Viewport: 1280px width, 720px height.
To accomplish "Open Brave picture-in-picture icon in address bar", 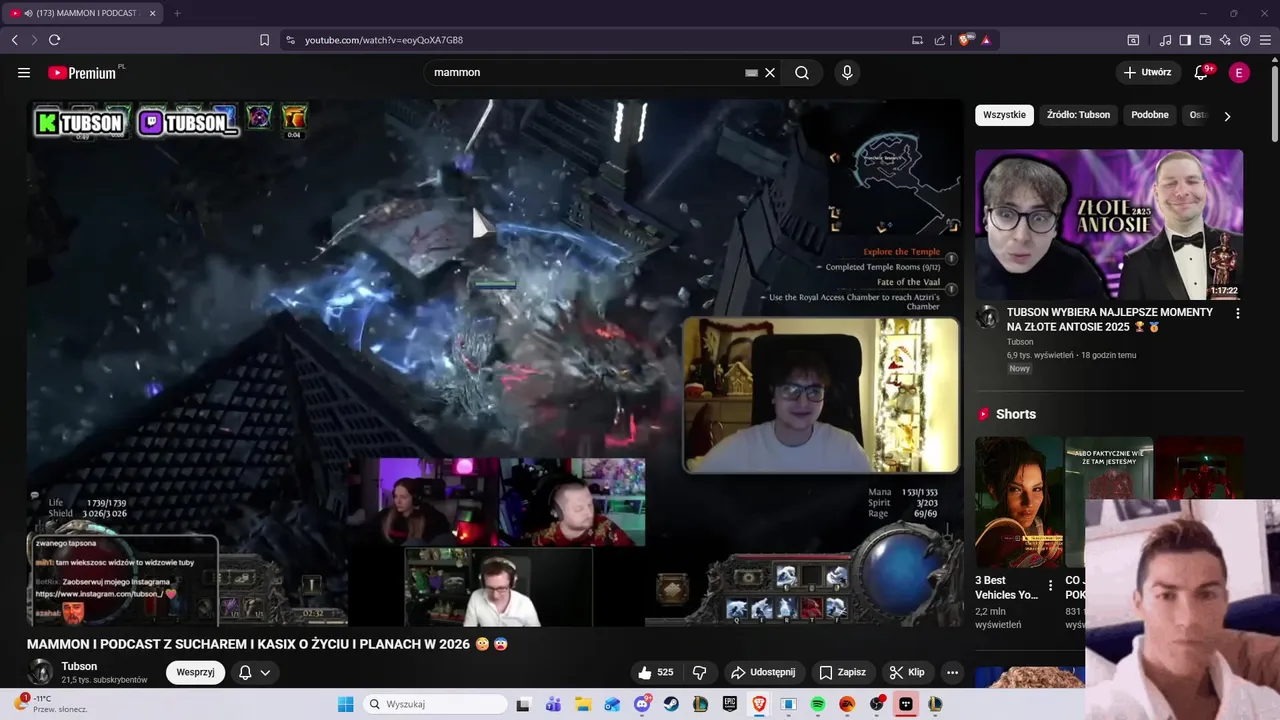I will point(917,40).
